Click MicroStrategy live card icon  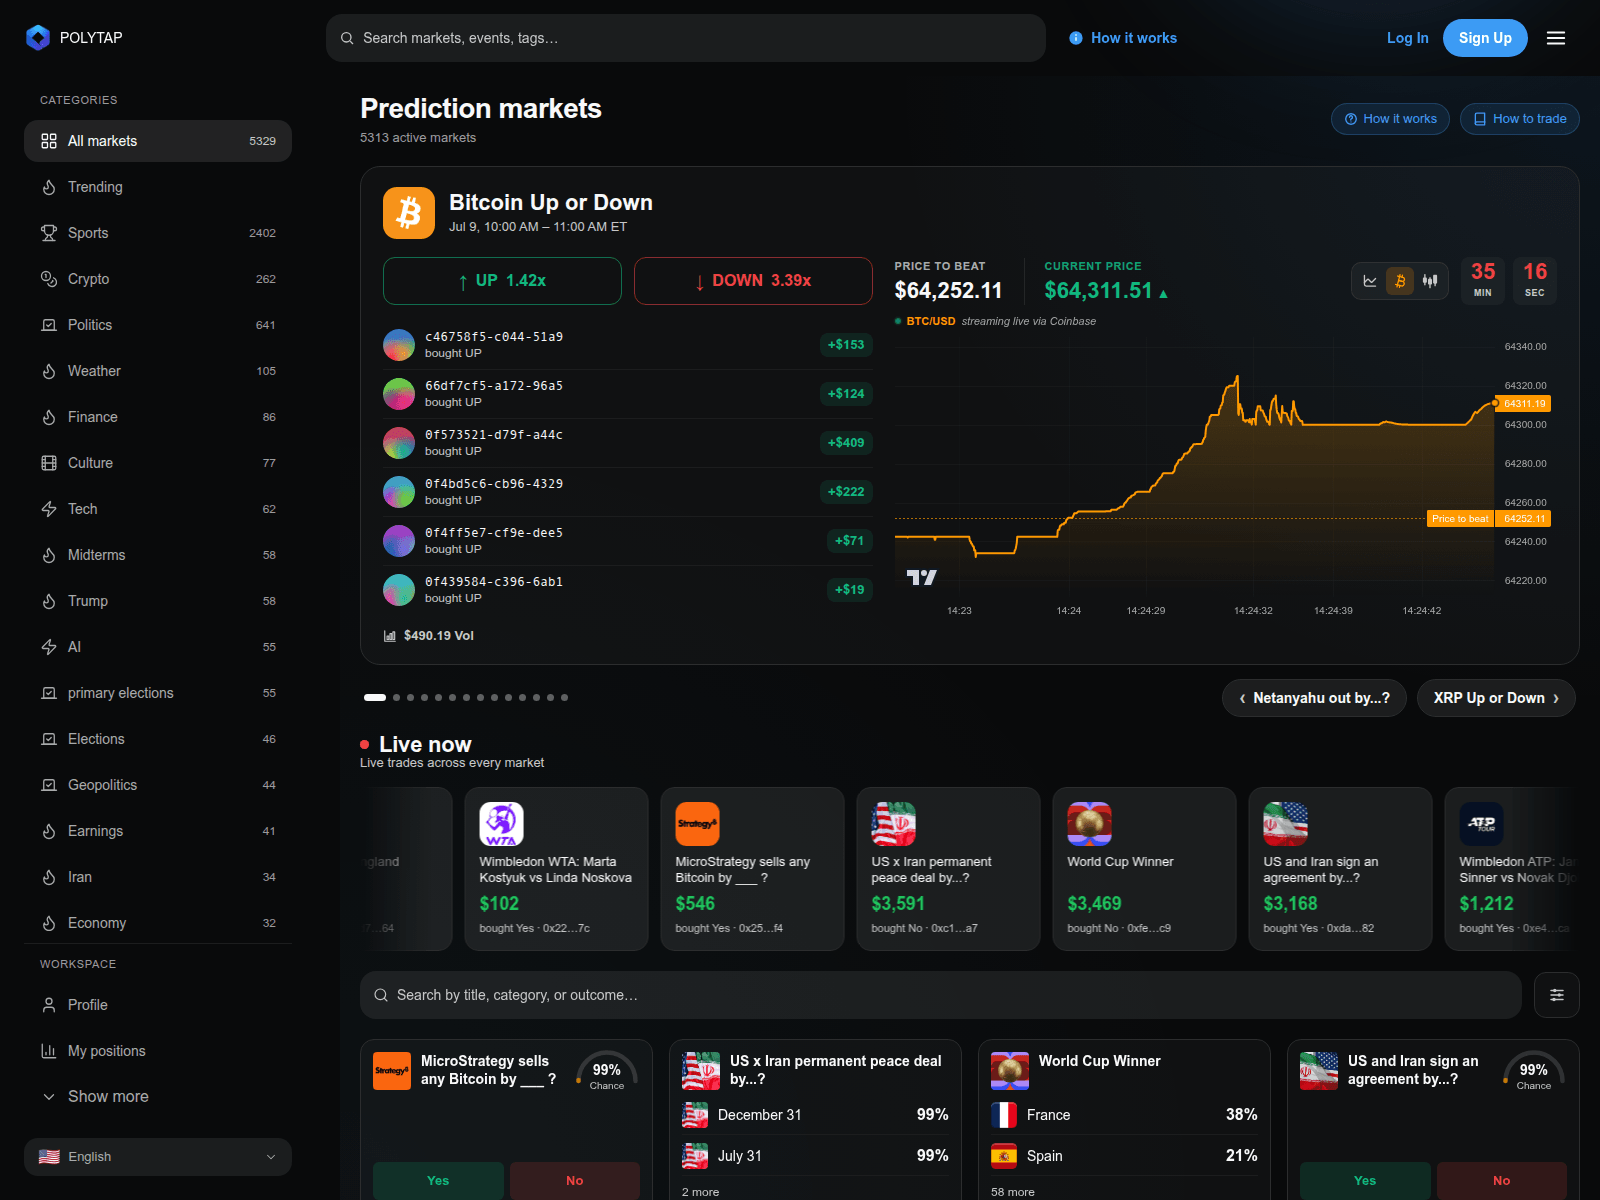697,824
